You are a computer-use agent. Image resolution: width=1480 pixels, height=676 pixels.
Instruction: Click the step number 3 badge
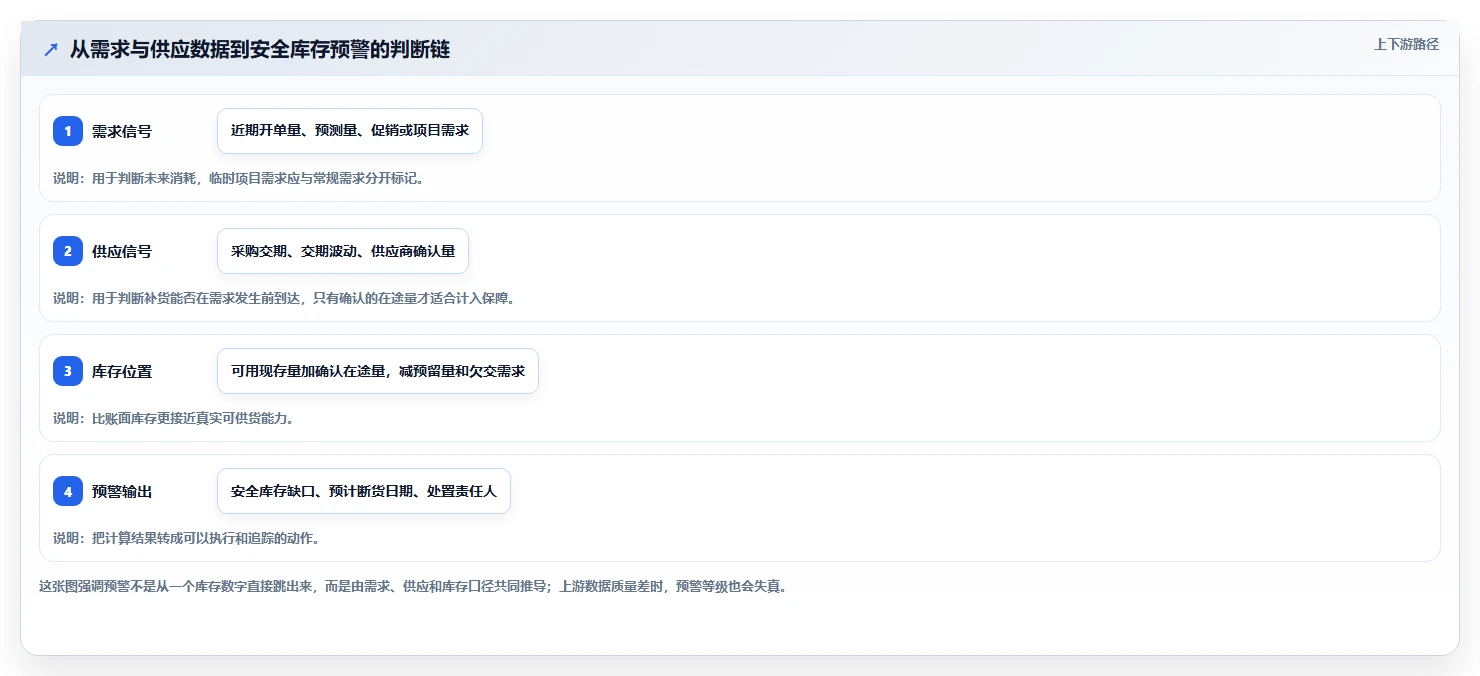68,371
